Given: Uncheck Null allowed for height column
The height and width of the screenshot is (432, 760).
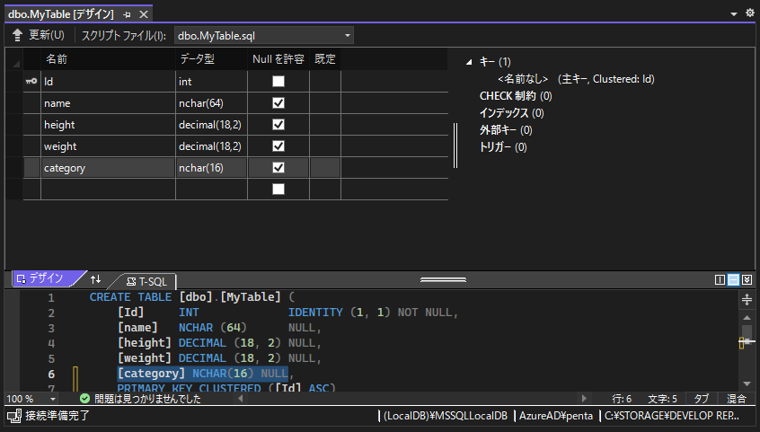Looking at the screenshot, I should pos(278,125).
